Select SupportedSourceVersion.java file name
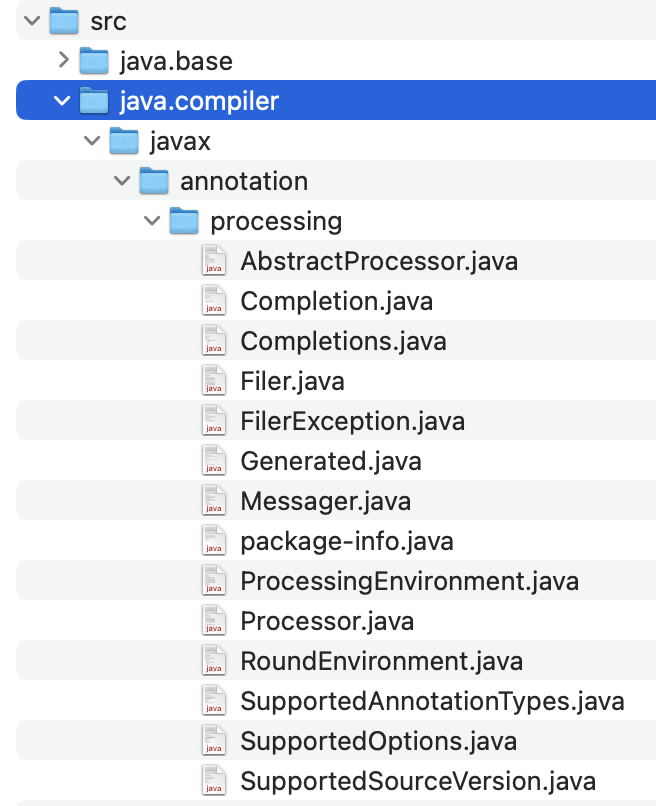 coord(418,781)
